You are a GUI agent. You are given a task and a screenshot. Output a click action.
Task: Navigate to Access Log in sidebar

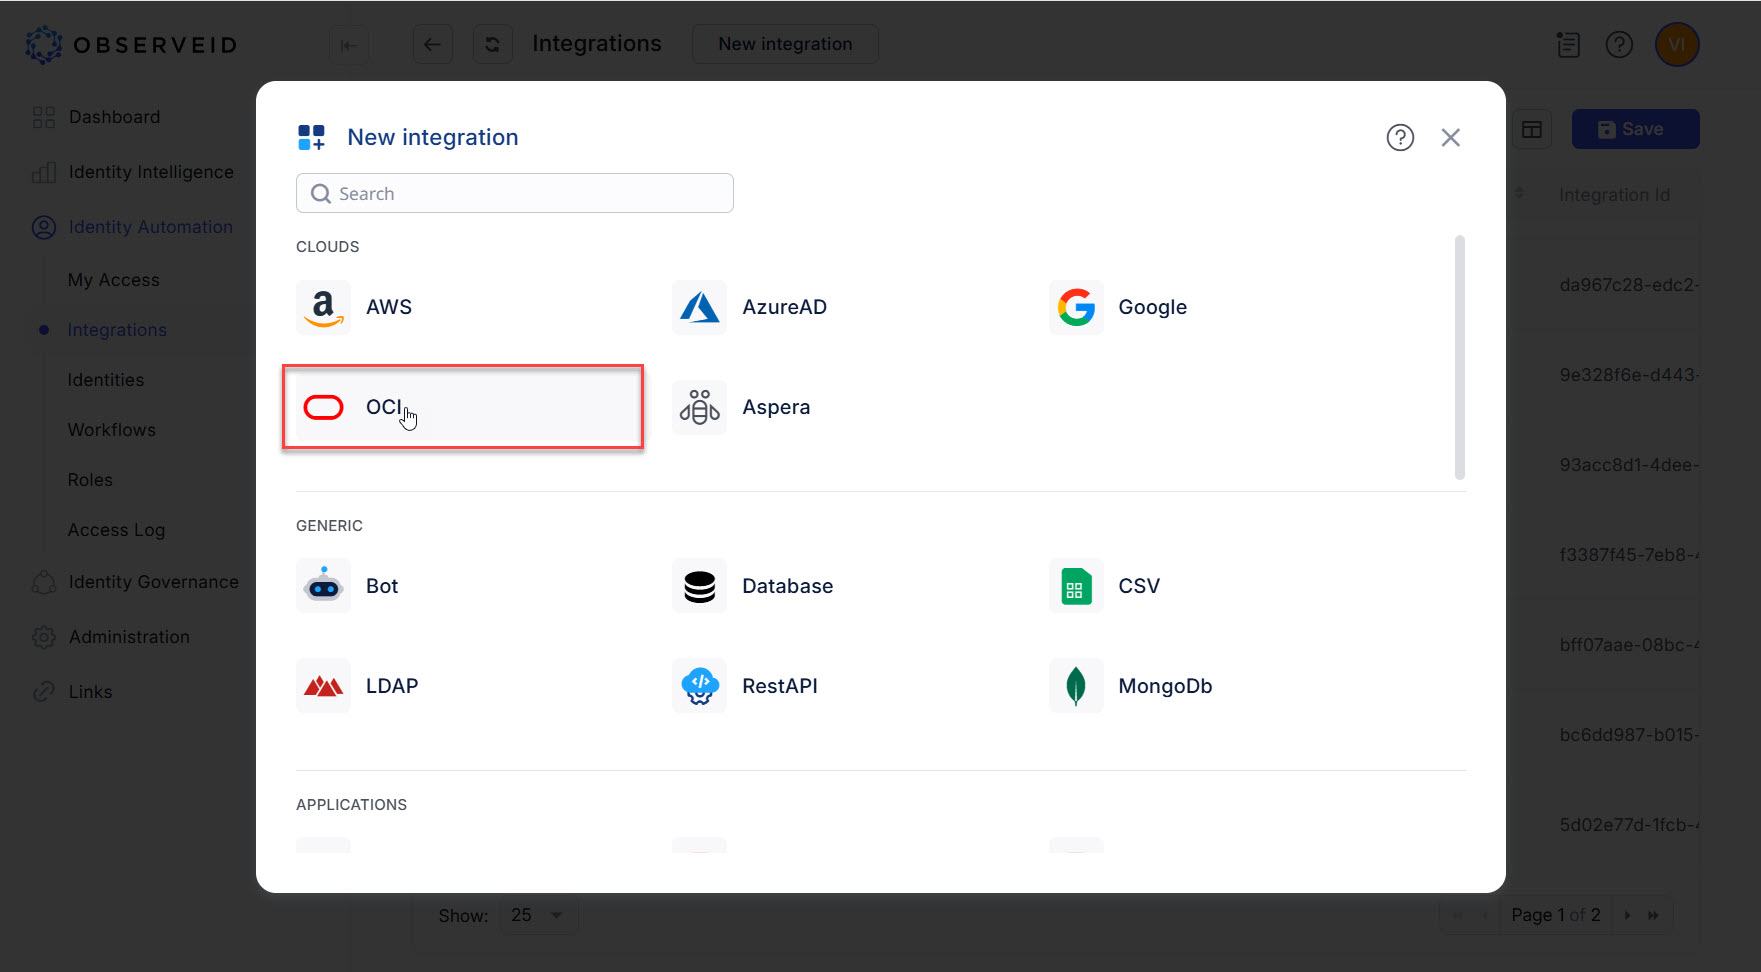116,529
